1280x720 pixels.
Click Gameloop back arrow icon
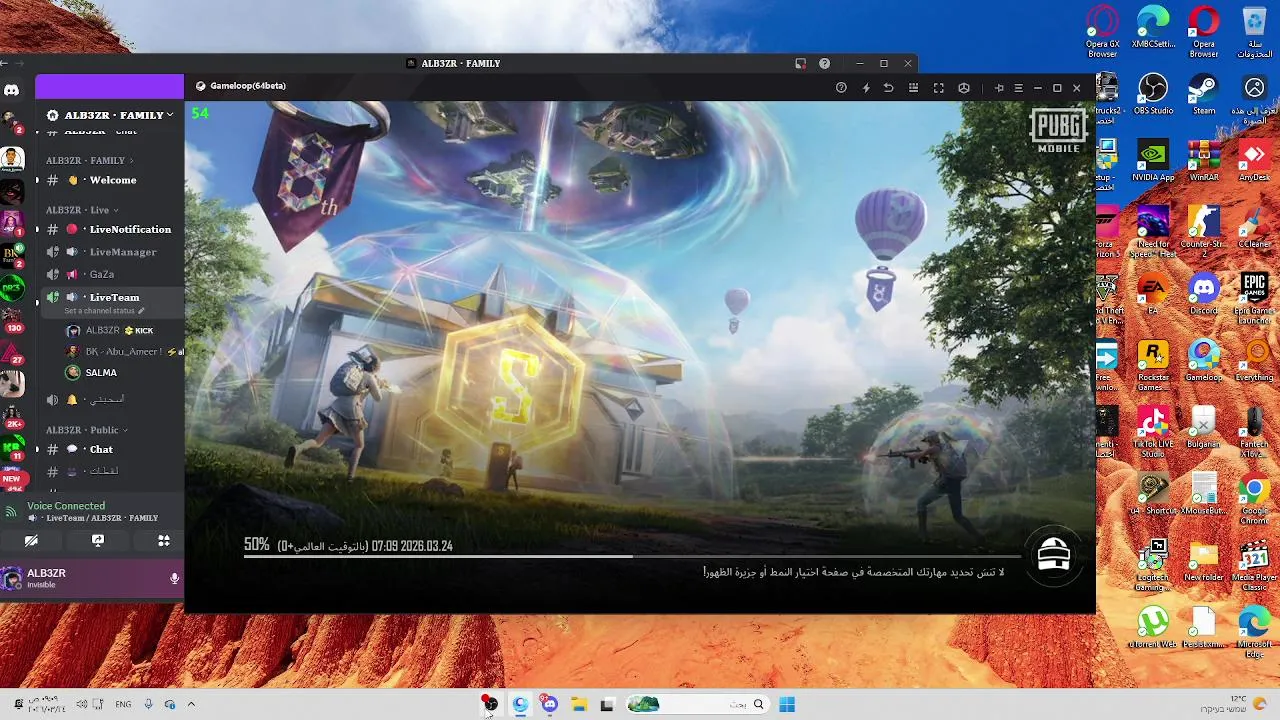coord(888,88)
